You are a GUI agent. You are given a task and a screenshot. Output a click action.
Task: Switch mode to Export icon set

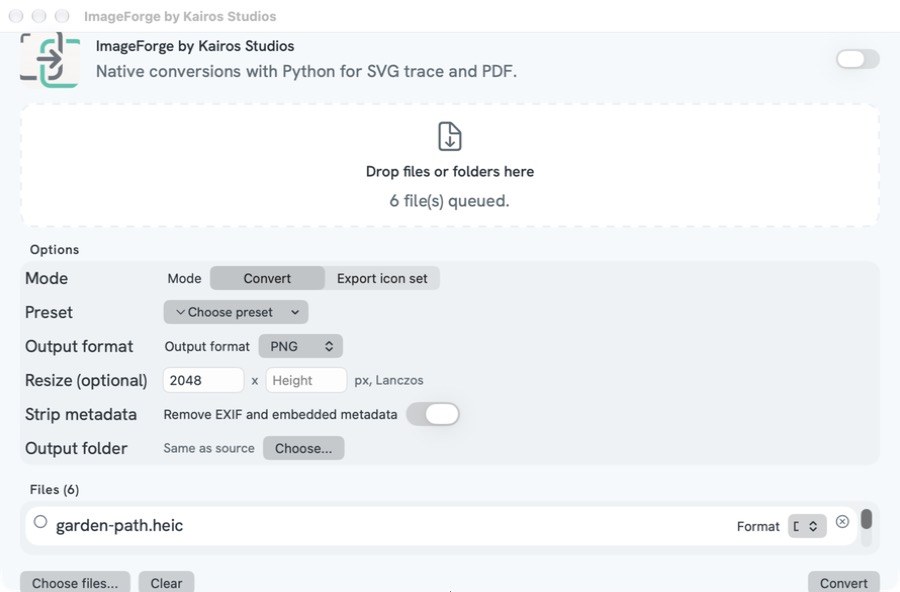(x=382, y=278)
